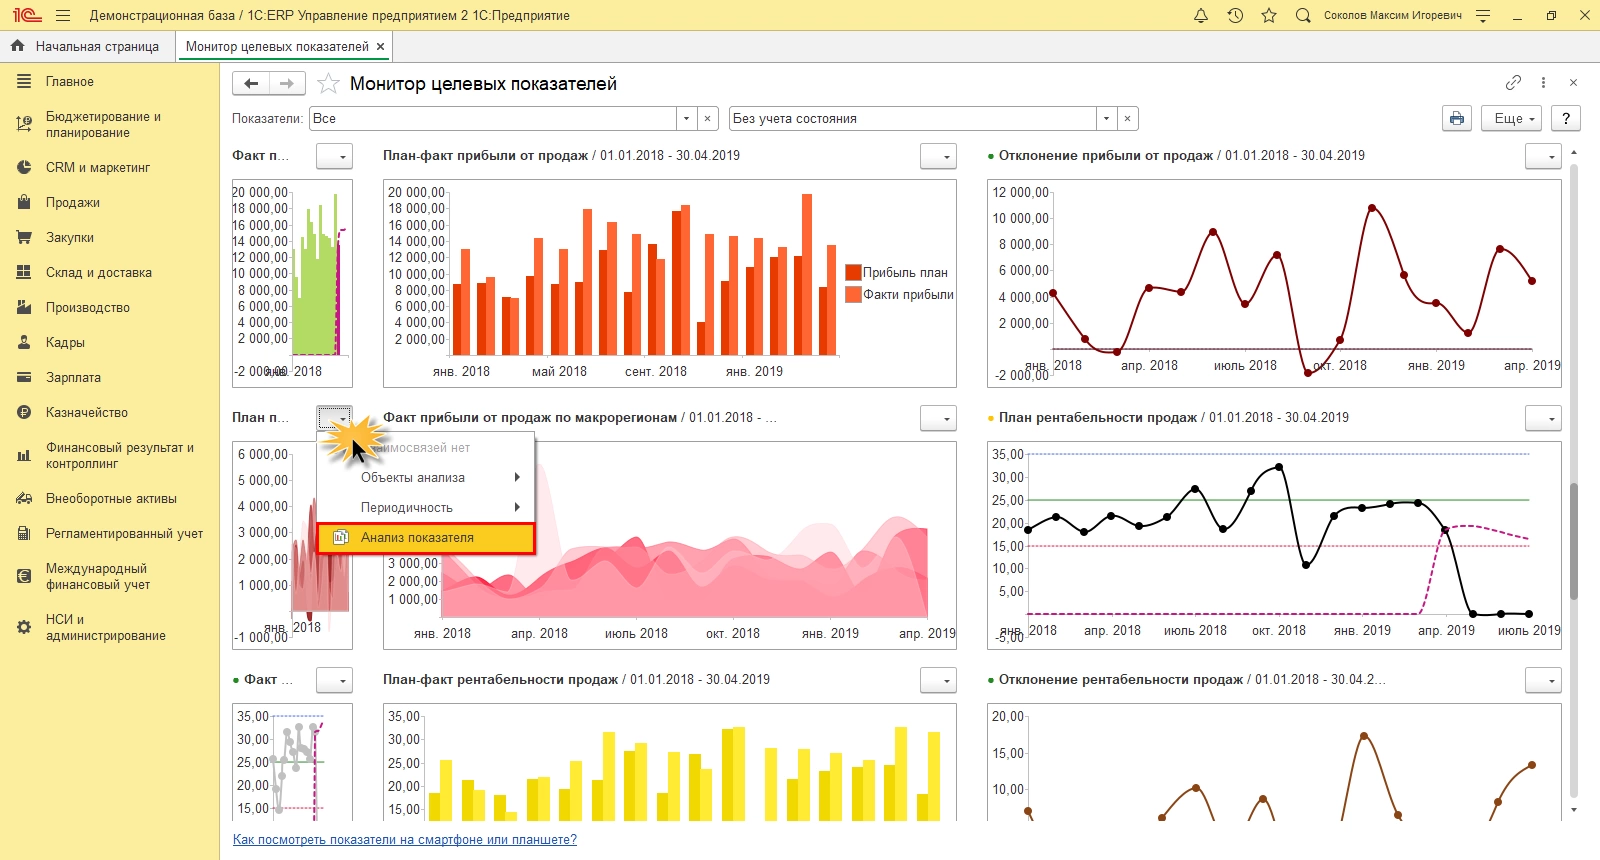Click the get link chain icon
The image size is (1600, 860).
[x=1513, y=83]
